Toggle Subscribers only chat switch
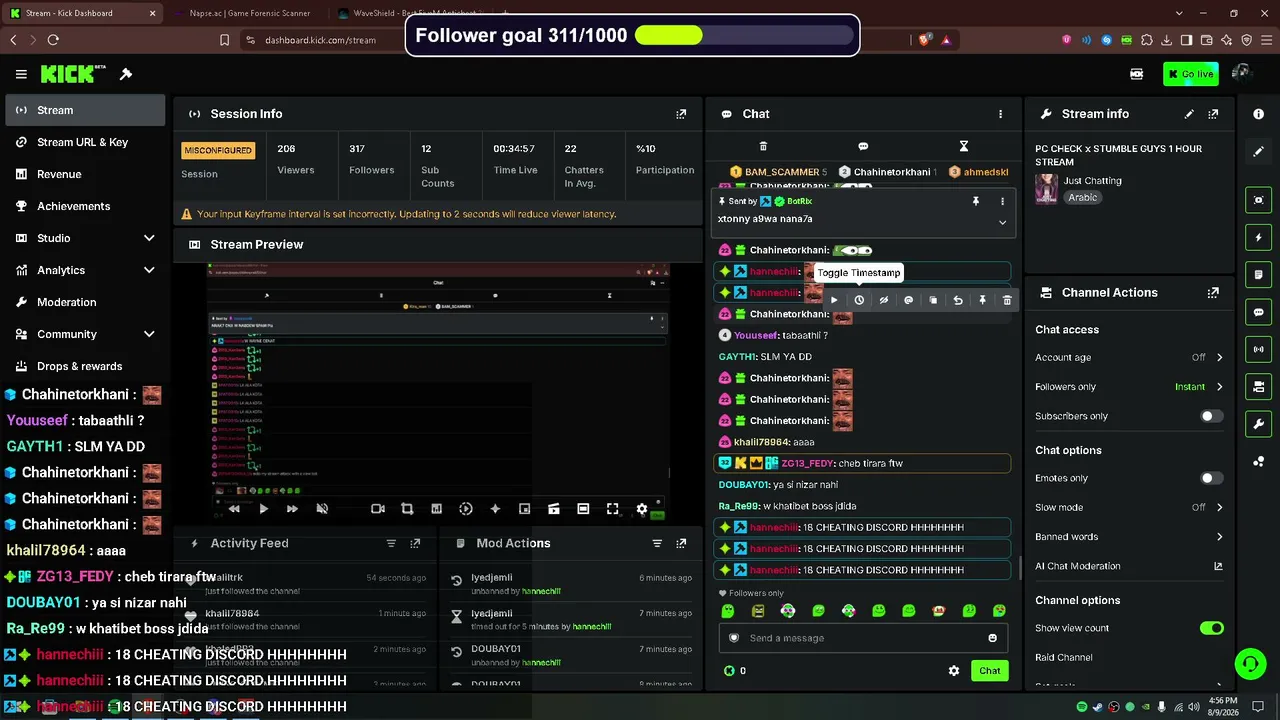This screenshot has height=720, width=1280. tap(1211, 416)
